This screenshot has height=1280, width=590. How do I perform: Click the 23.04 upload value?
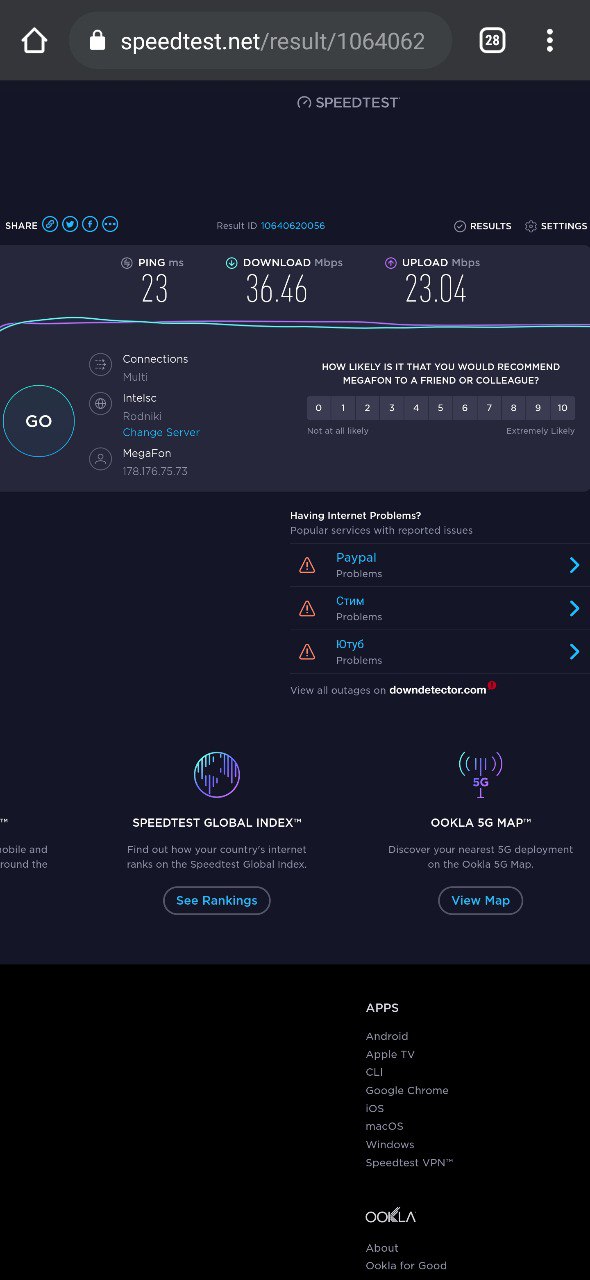pos(436,290)
